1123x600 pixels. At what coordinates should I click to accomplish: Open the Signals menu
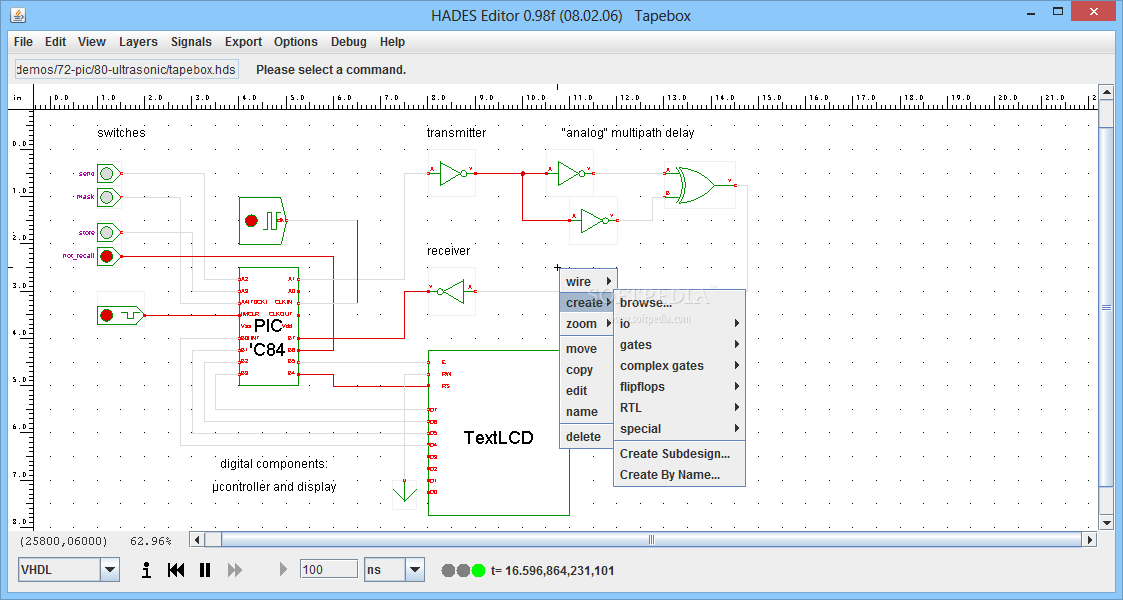pyautogui.click(x=191, y=42)
